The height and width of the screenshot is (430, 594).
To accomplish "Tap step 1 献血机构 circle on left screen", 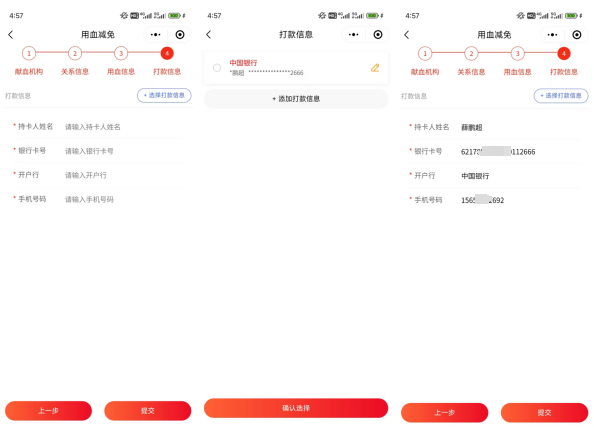I will 29,53.
